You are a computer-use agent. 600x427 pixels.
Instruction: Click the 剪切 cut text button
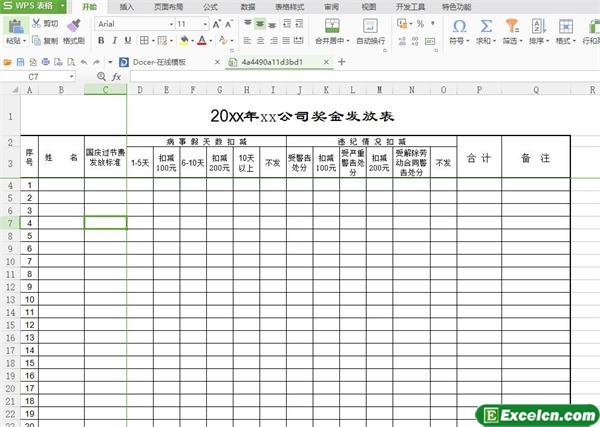[x=51, y=23]
